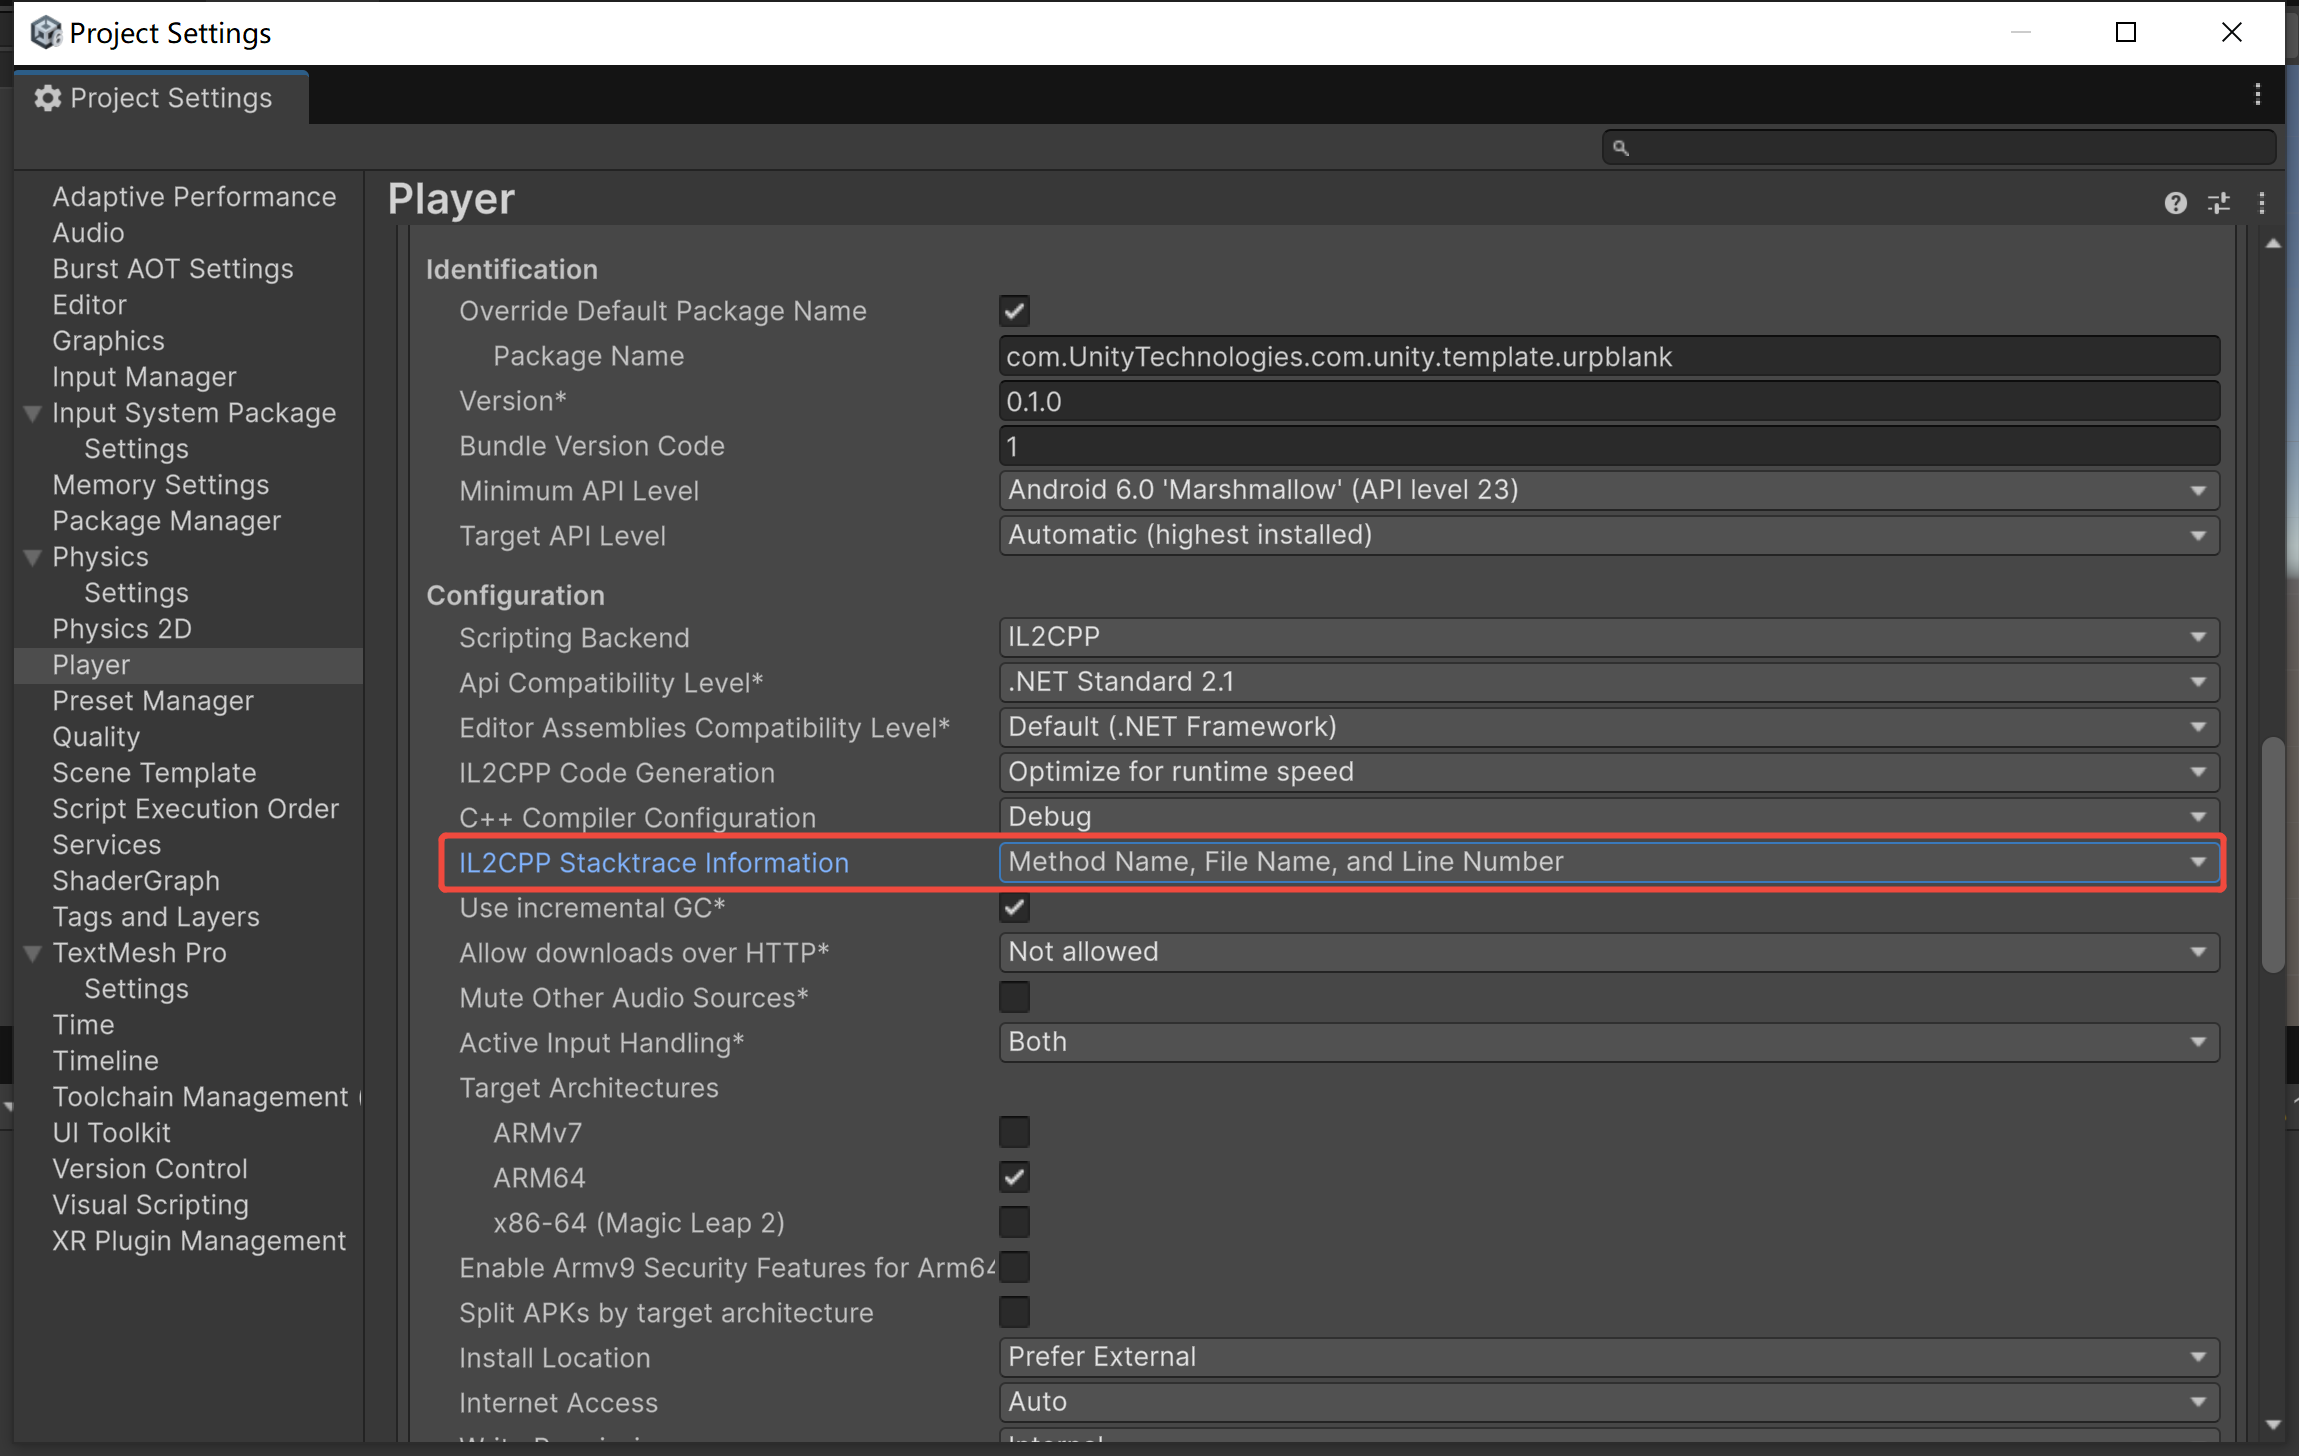The height and width of the screenshot is (1456, 2299).
Task: Open C++ Compiler Configuration dropdown
Action: (1609, 817)
